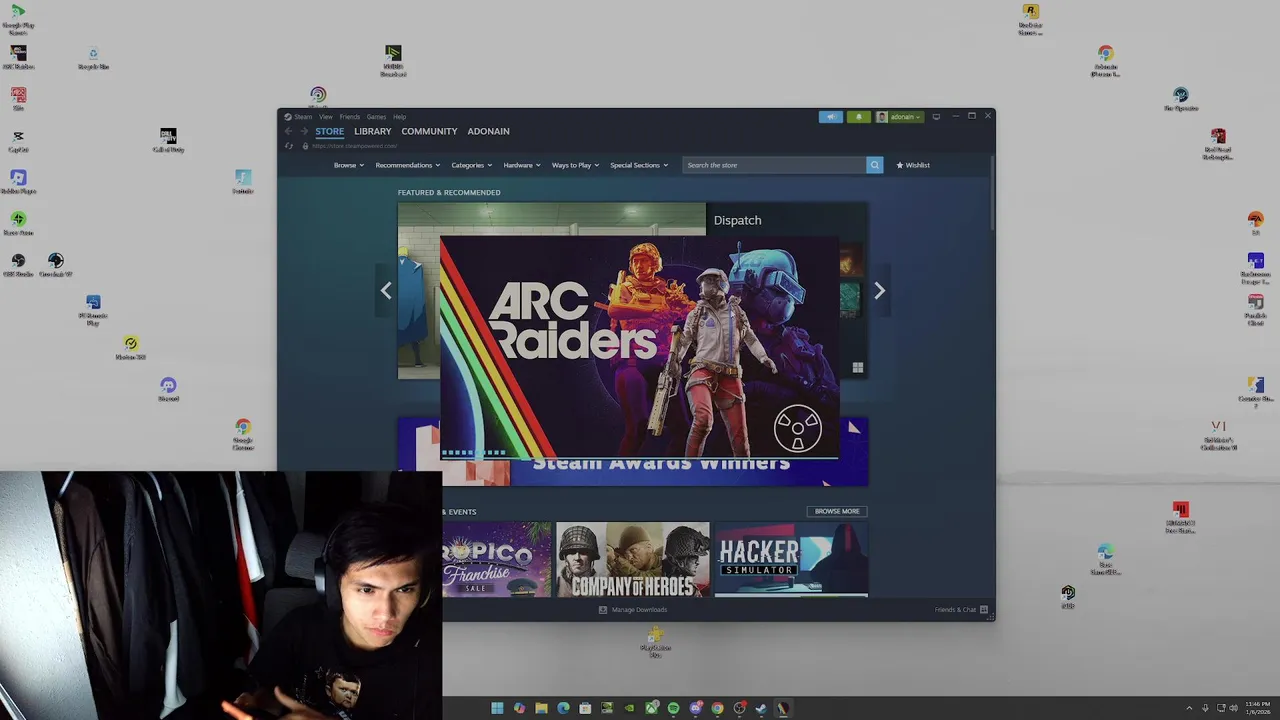The image size is (1280, 720).
Task: Open Xbox app from taskbar
Action: pos(651,708)
